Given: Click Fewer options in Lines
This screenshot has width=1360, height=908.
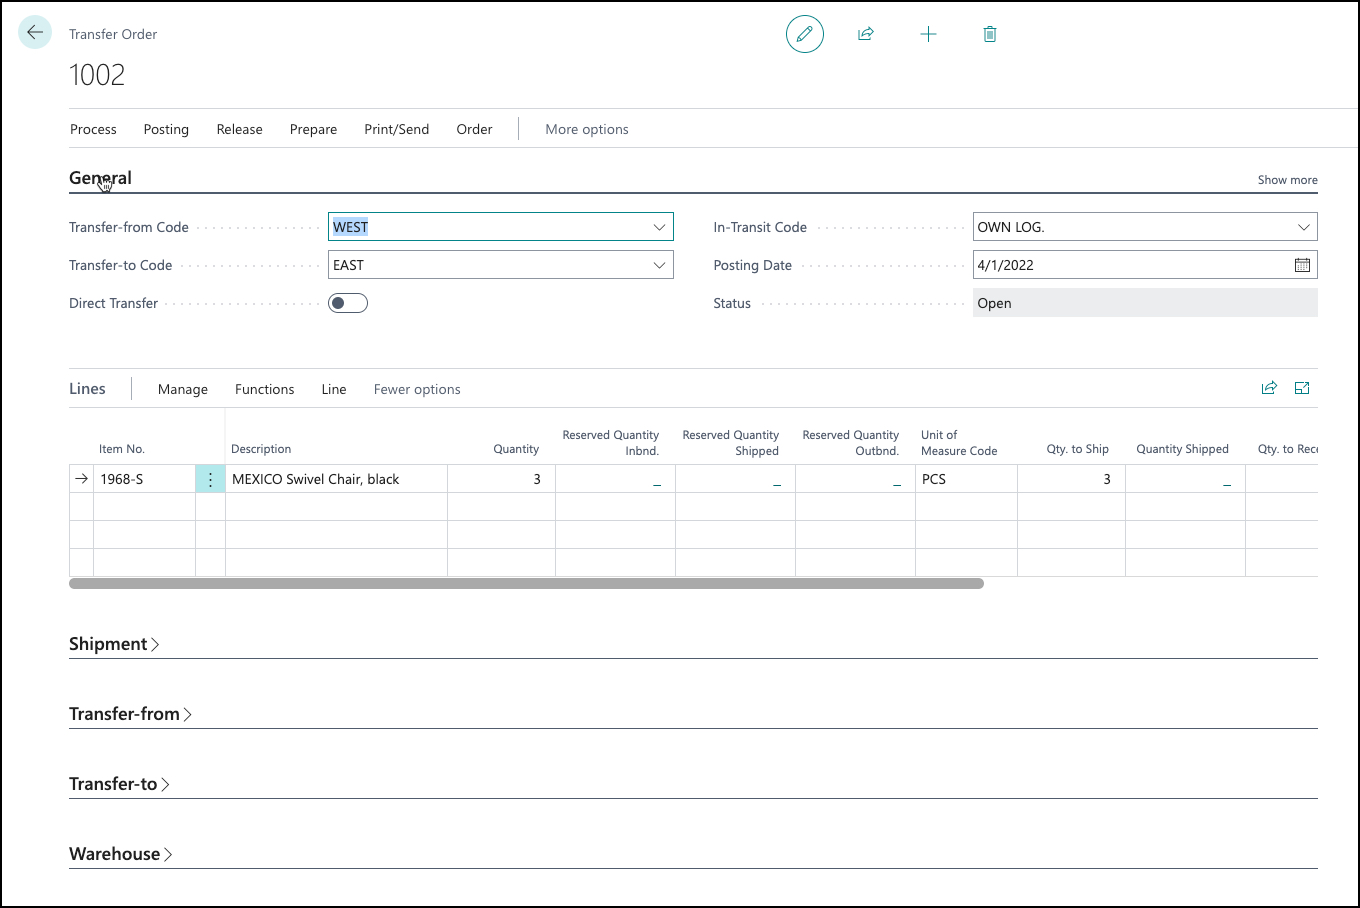Looking at the screenshot, I should 417,389.
